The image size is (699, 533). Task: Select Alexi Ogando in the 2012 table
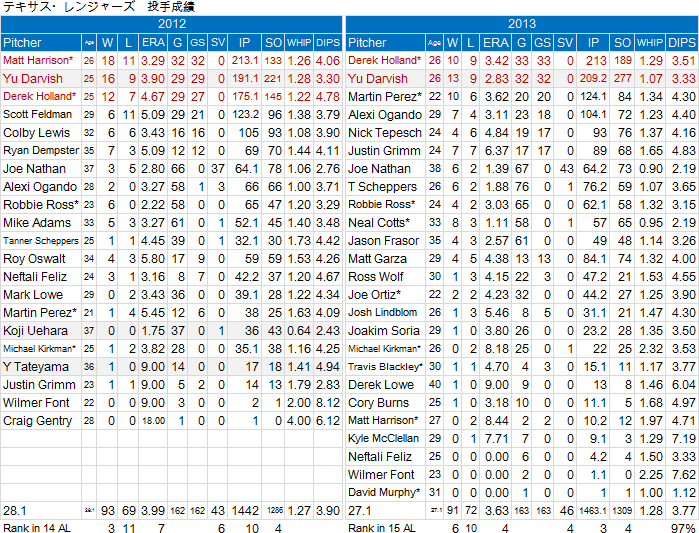coord(40,187)
